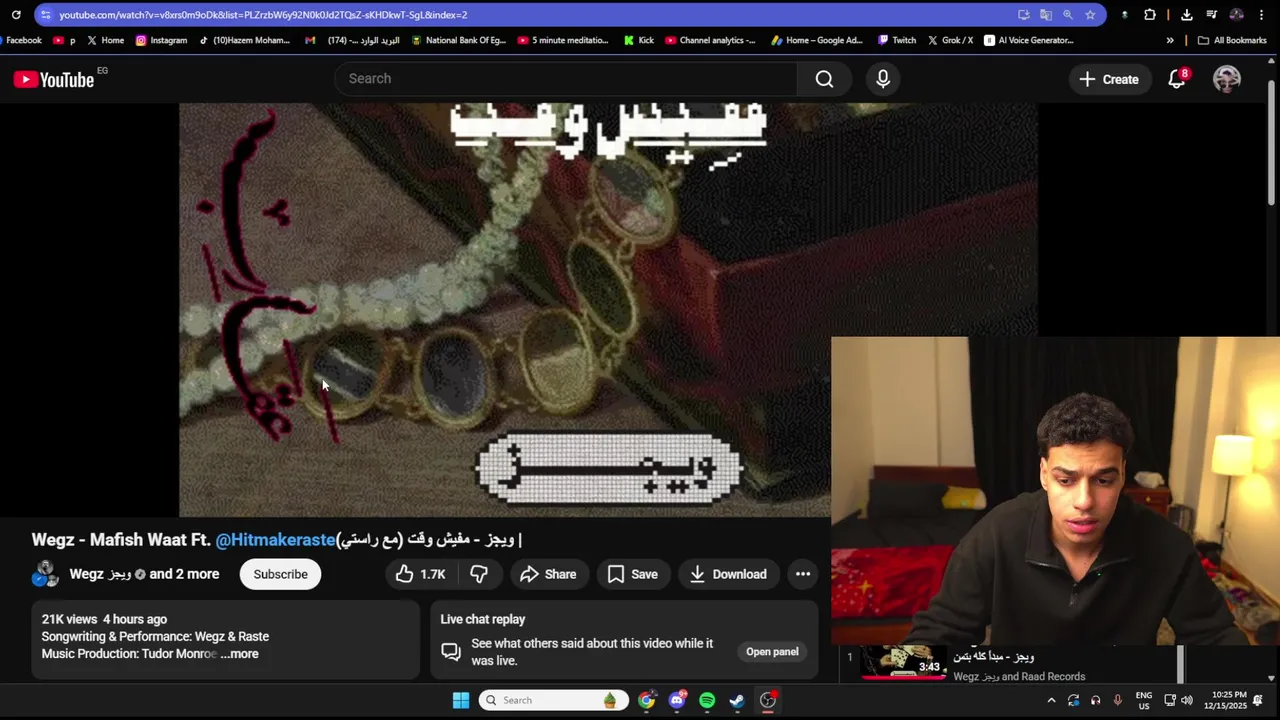Reload the page with the refresh icon
This screenshot has height=720, width=1280.
(x=16, y=15)
